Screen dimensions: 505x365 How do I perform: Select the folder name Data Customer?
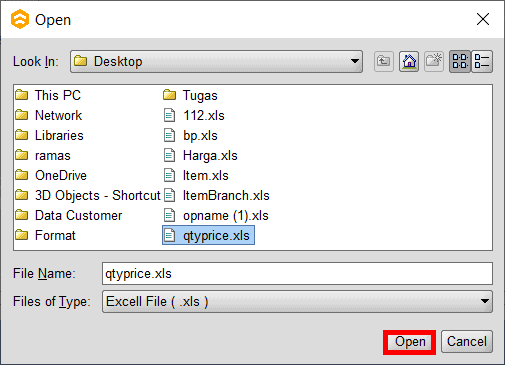[79, 216]
